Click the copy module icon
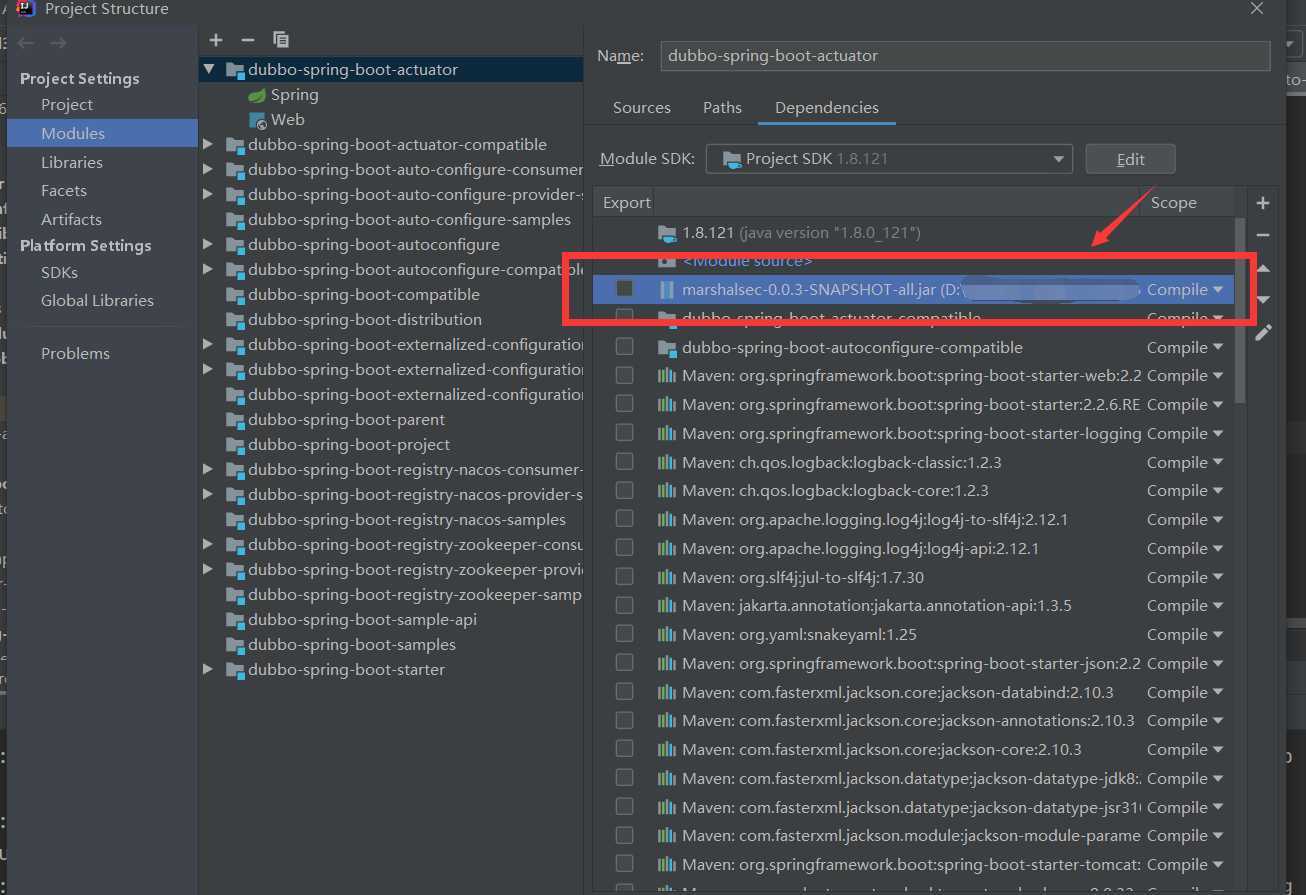 [x=281, y=39]
